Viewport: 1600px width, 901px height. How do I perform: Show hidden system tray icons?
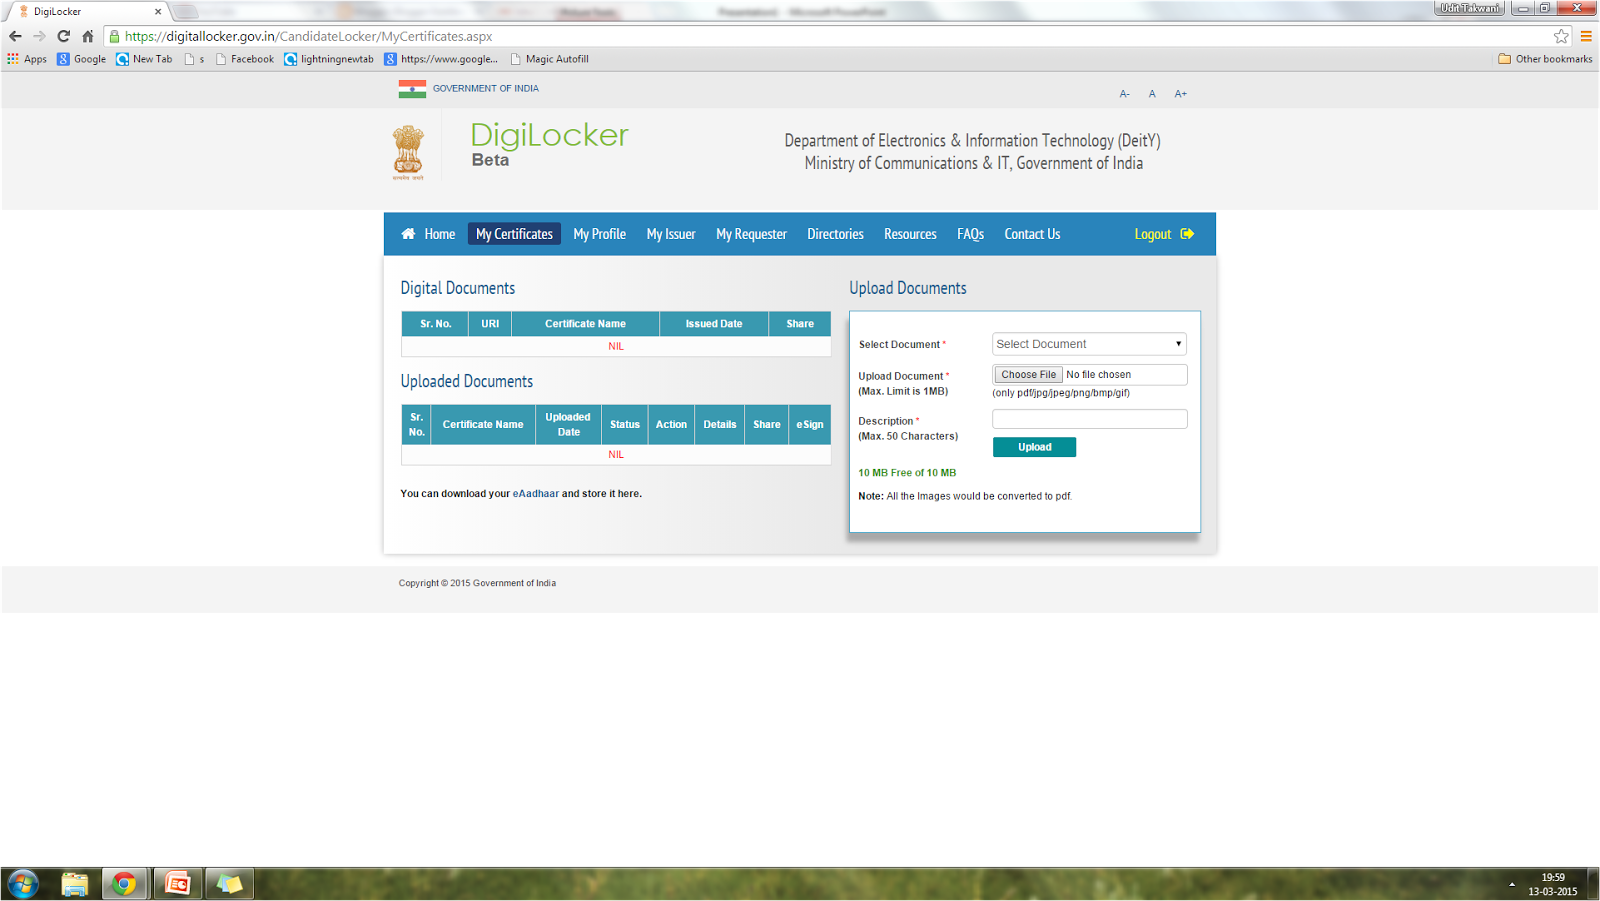point(1512,885)
